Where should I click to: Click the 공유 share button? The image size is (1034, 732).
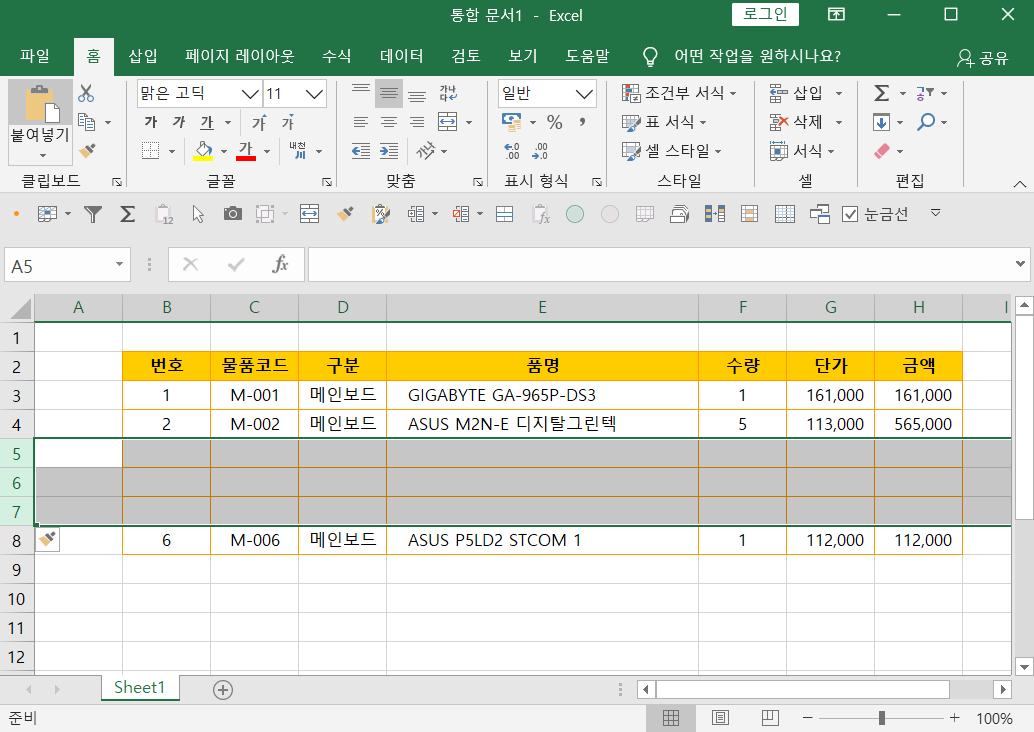[x=983, y=58]
